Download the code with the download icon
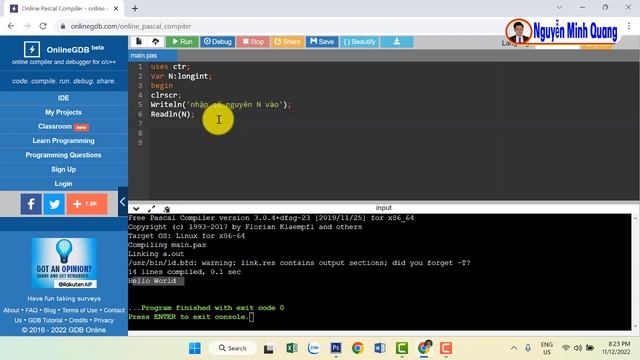Image resolution: width=640 pixels, height=360 pixels. coord(397,42)
